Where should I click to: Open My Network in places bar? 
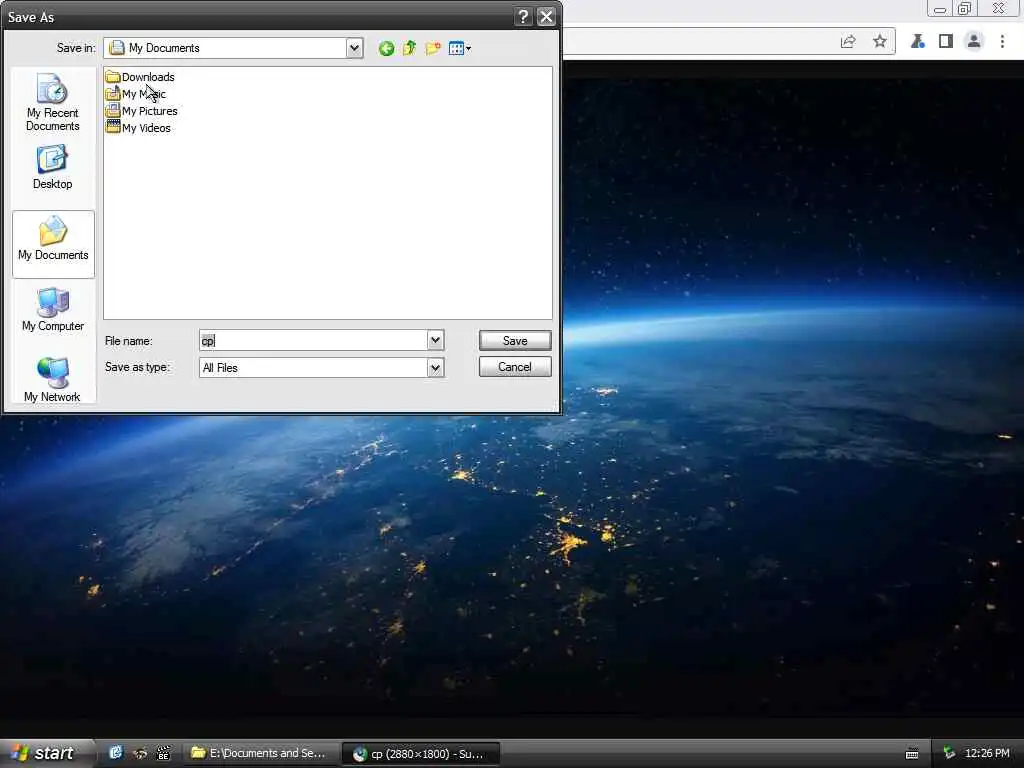(52, 380)
